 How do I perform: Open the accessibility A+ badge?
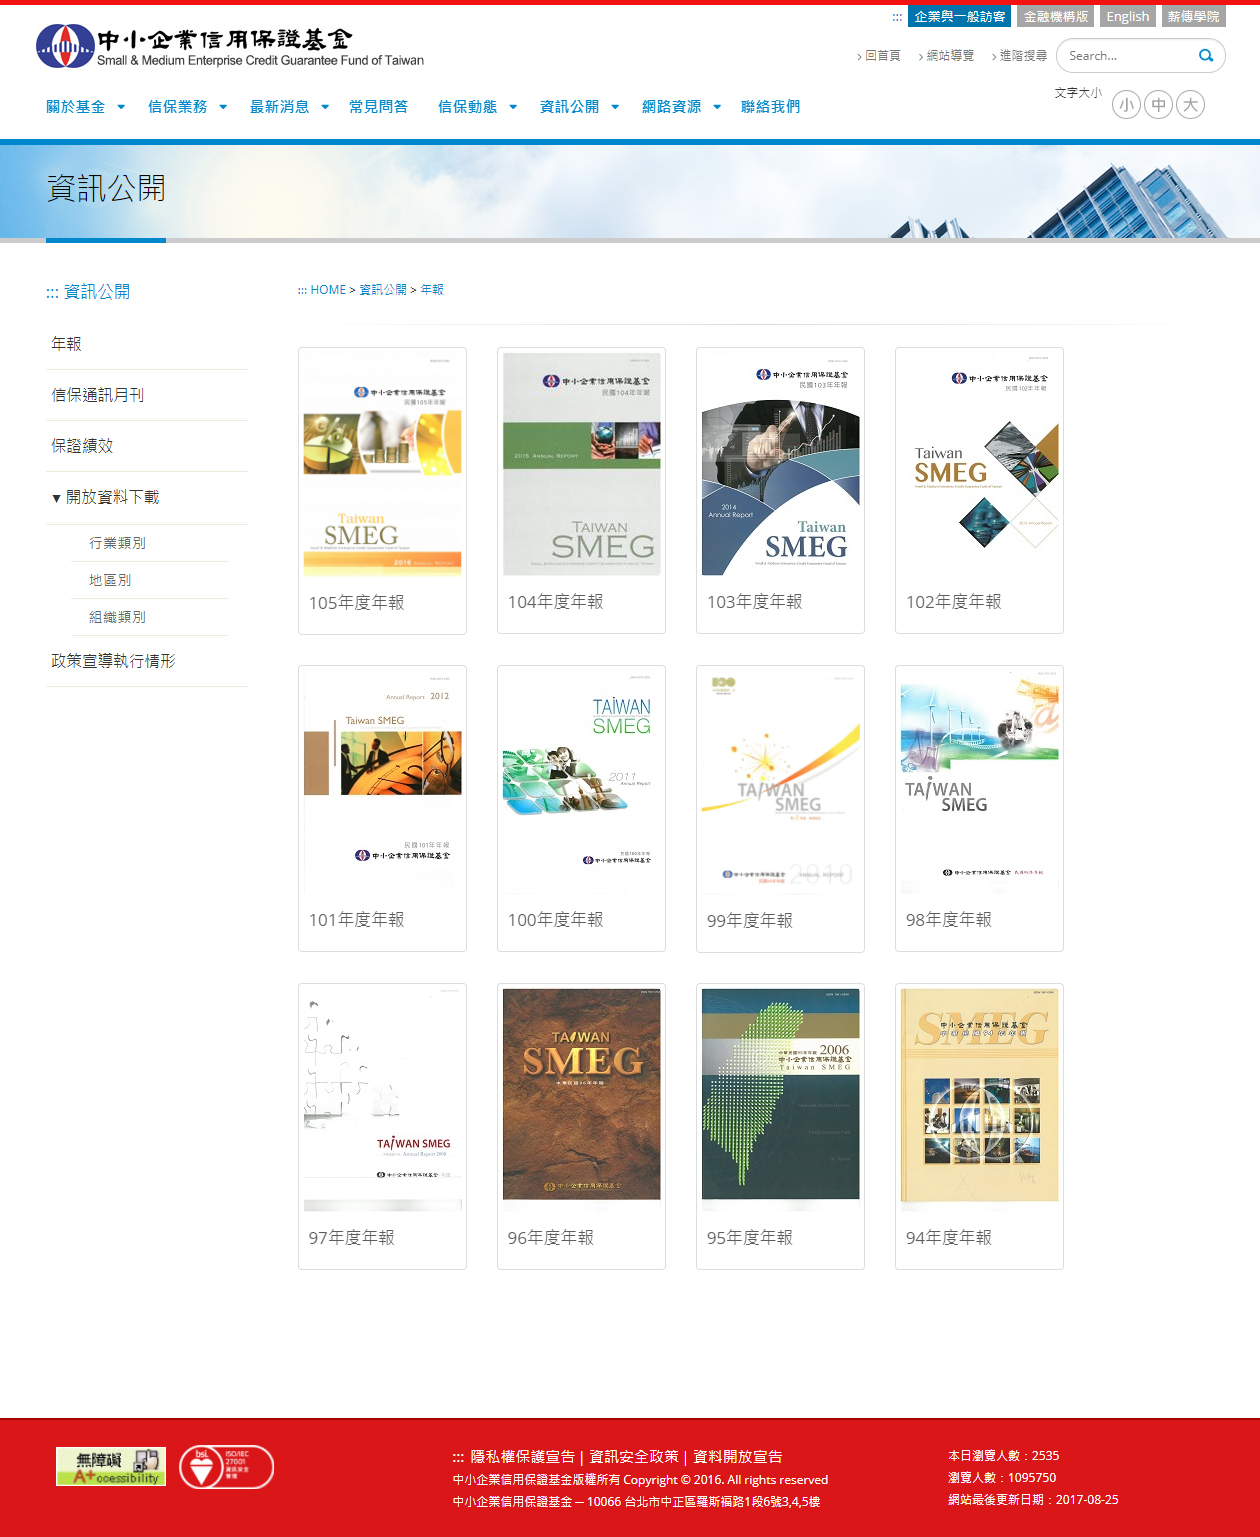(111, 1466)
